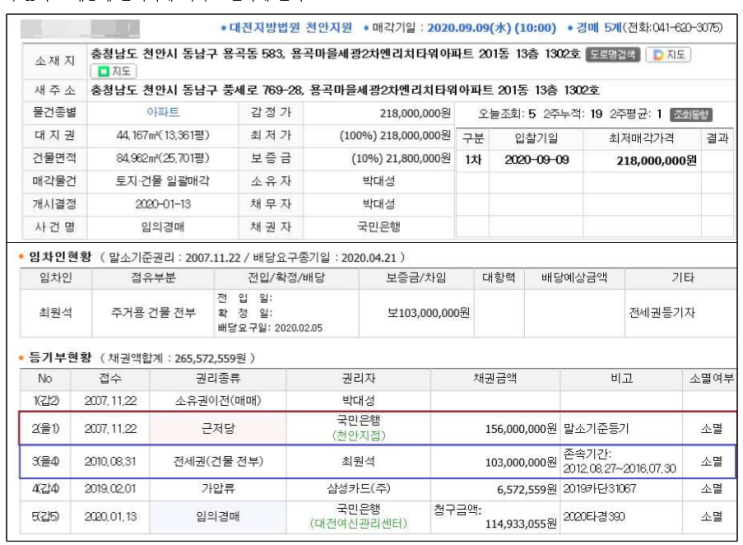Select the building area 84.962㎡(25.701평)
The height and width of the screenshot is (545, 743).
click(x=163, y=158)
